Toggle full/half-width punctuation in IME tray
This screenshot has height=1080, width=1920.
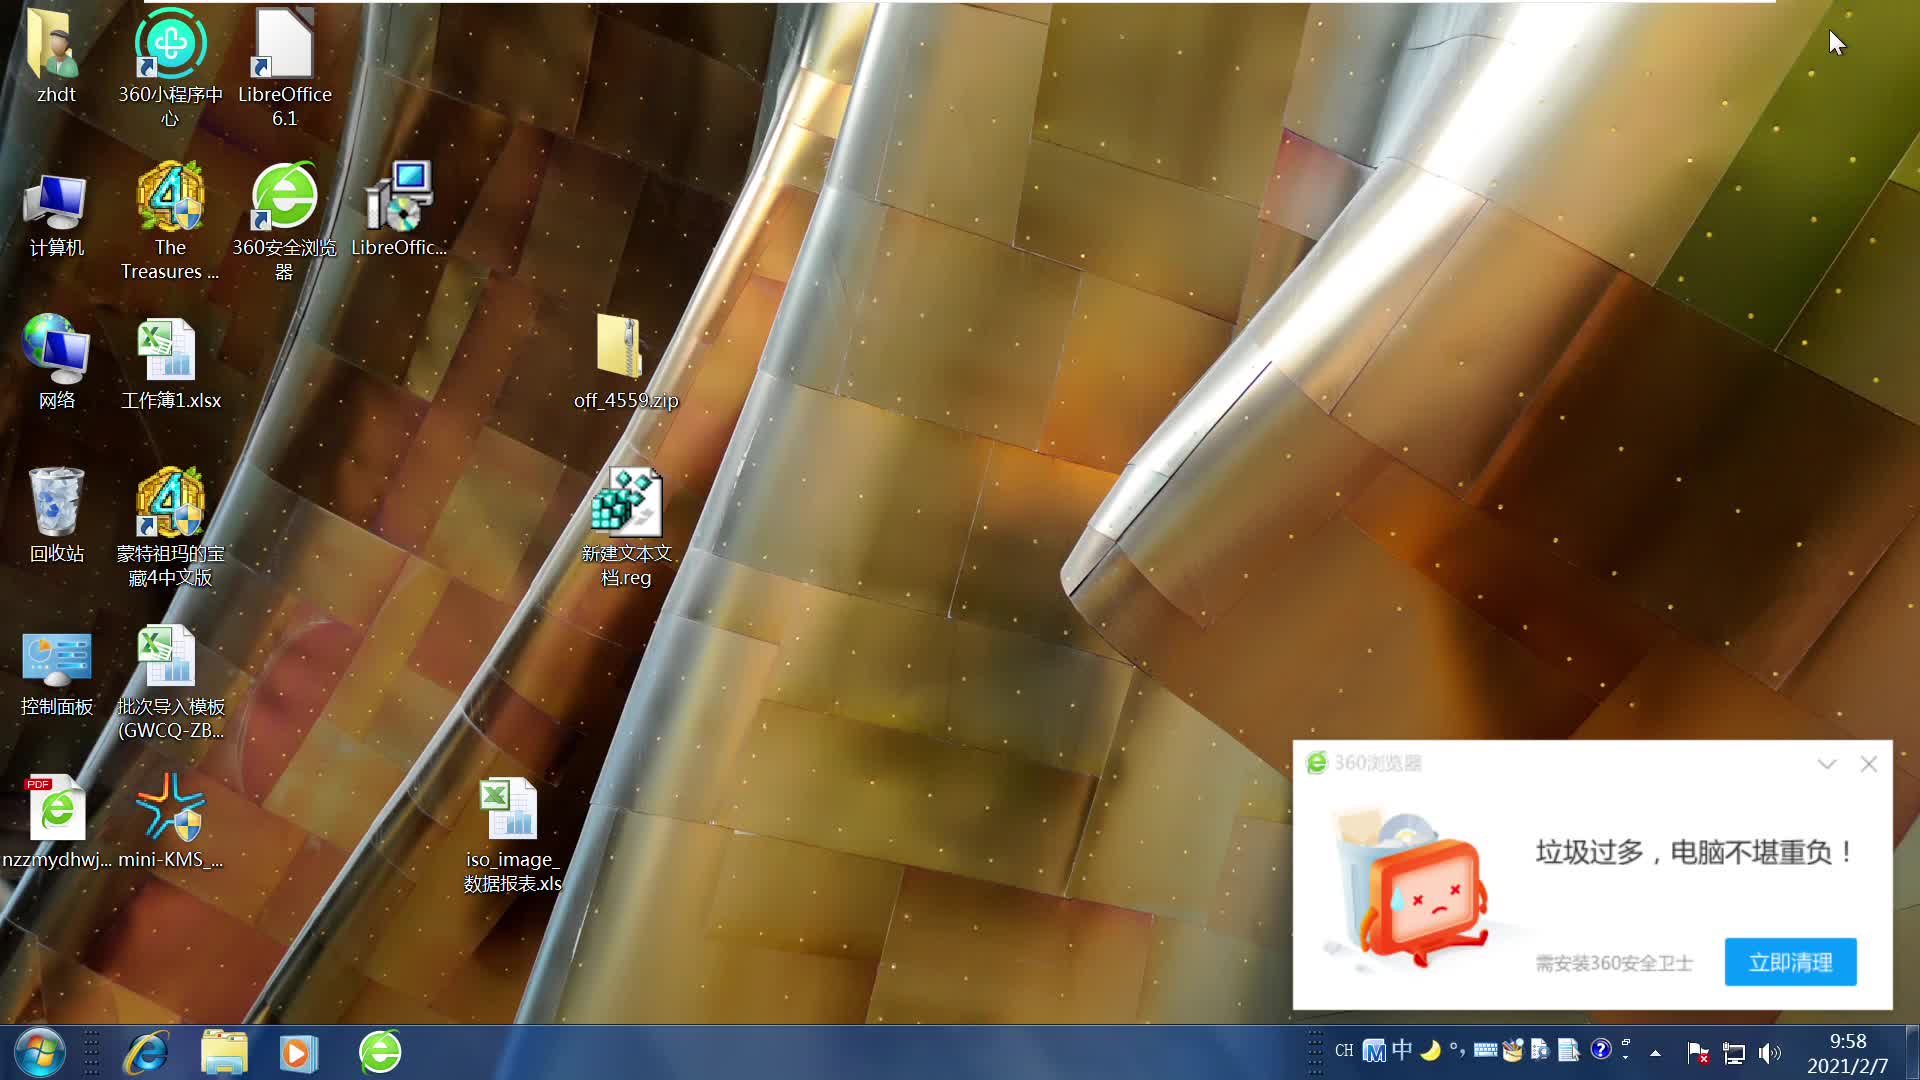tap(1457, 1051)
